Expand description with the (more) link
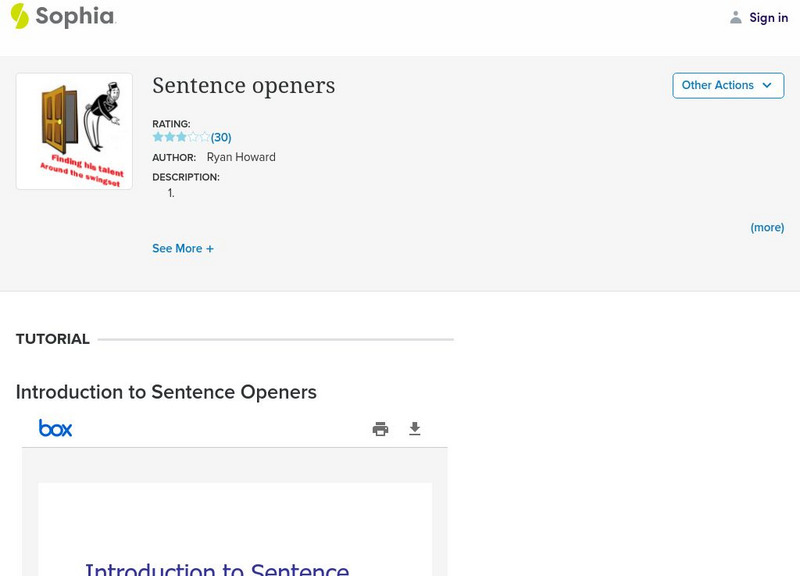 pos(767,227)
